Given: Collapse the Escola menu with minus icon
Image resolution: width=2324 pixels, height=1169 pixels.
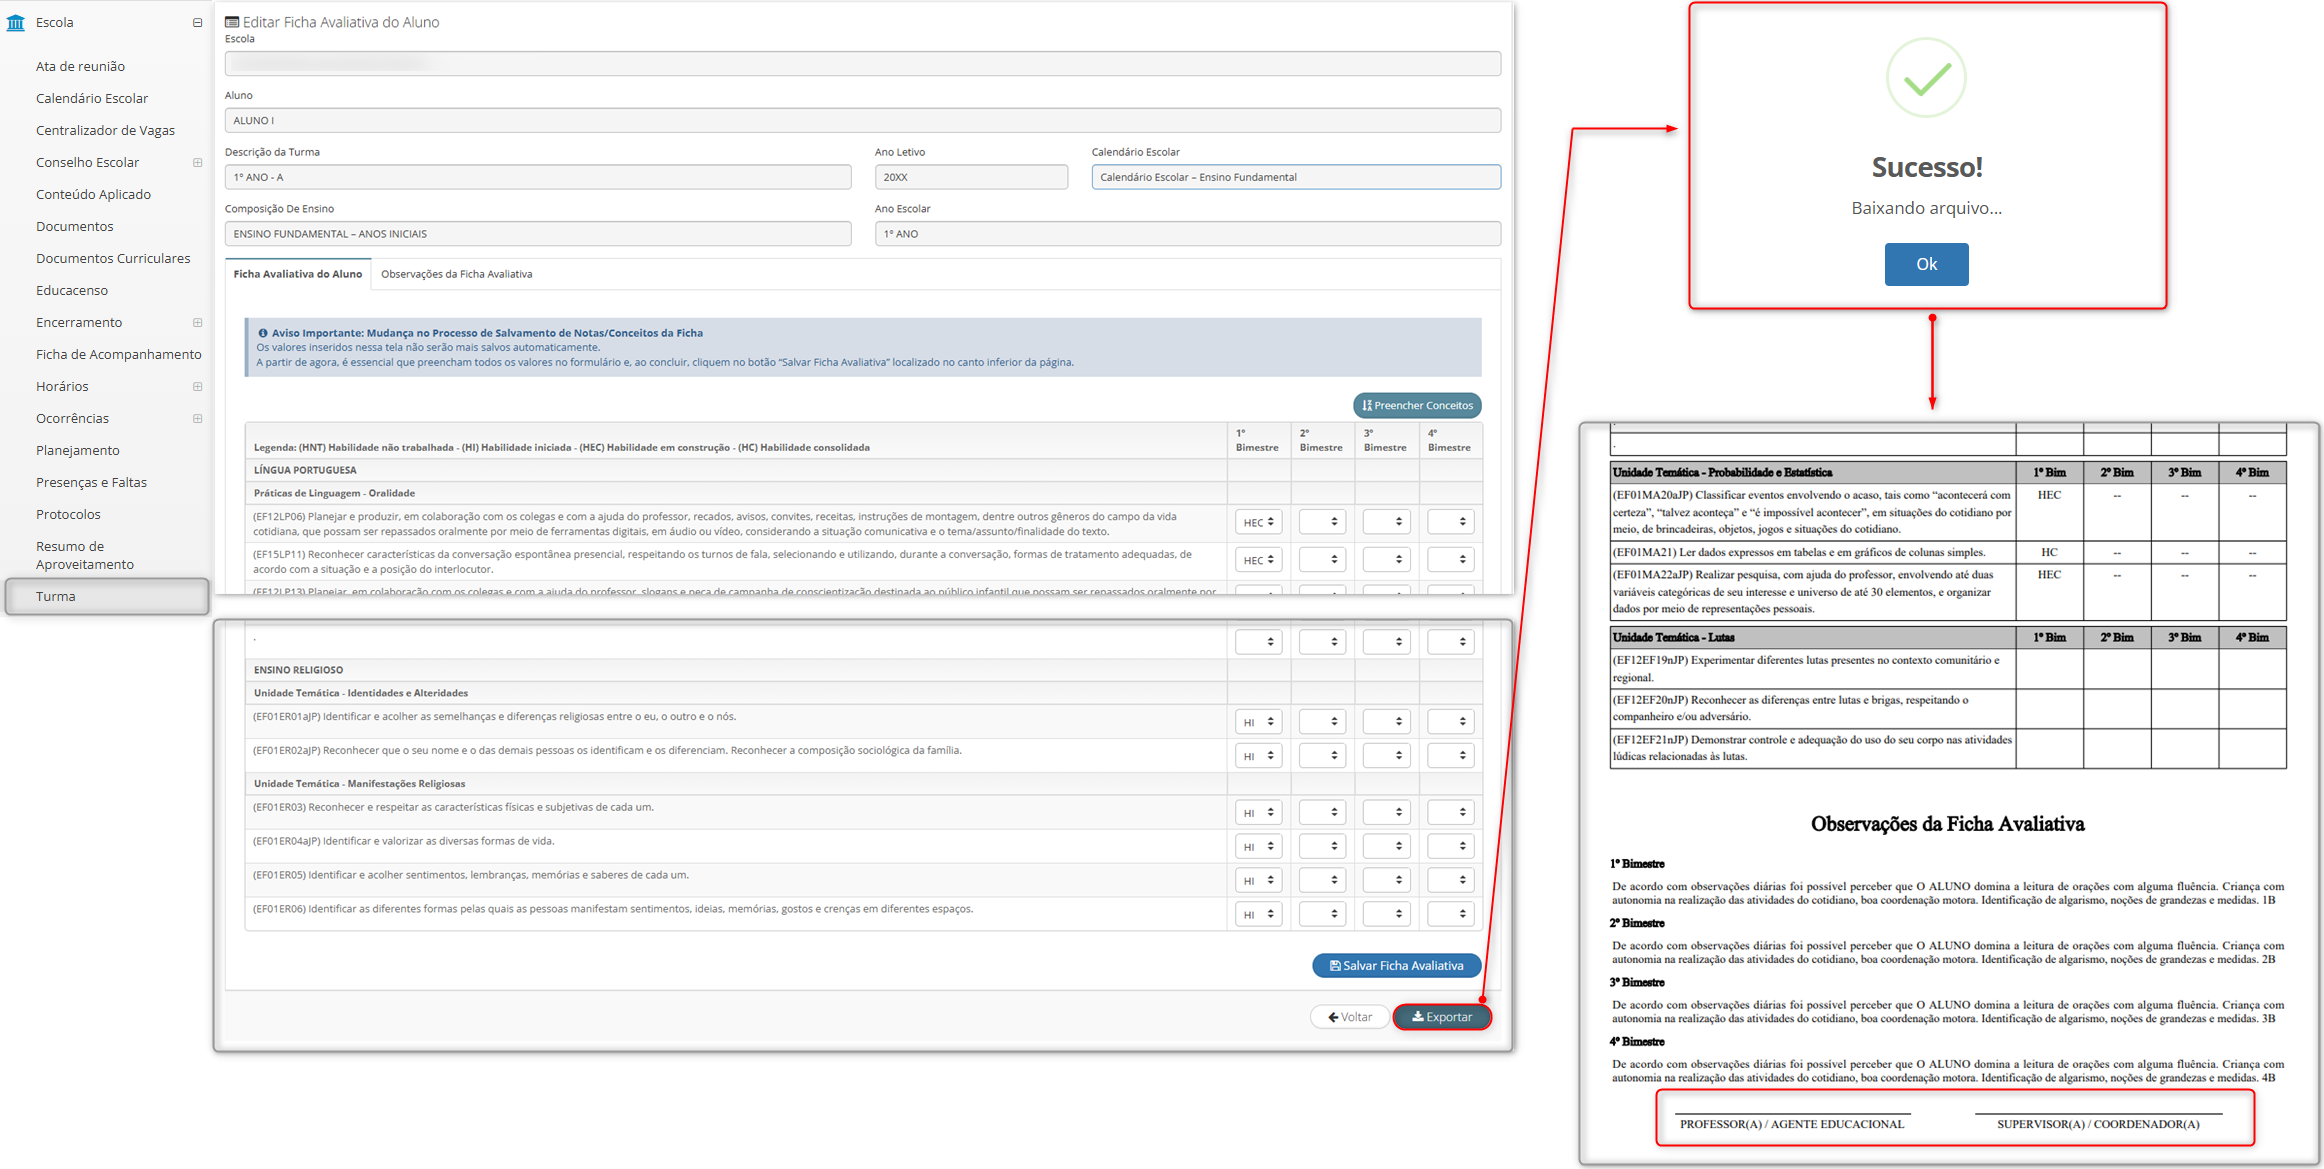Looking at the screenshot, I should 197,22.
